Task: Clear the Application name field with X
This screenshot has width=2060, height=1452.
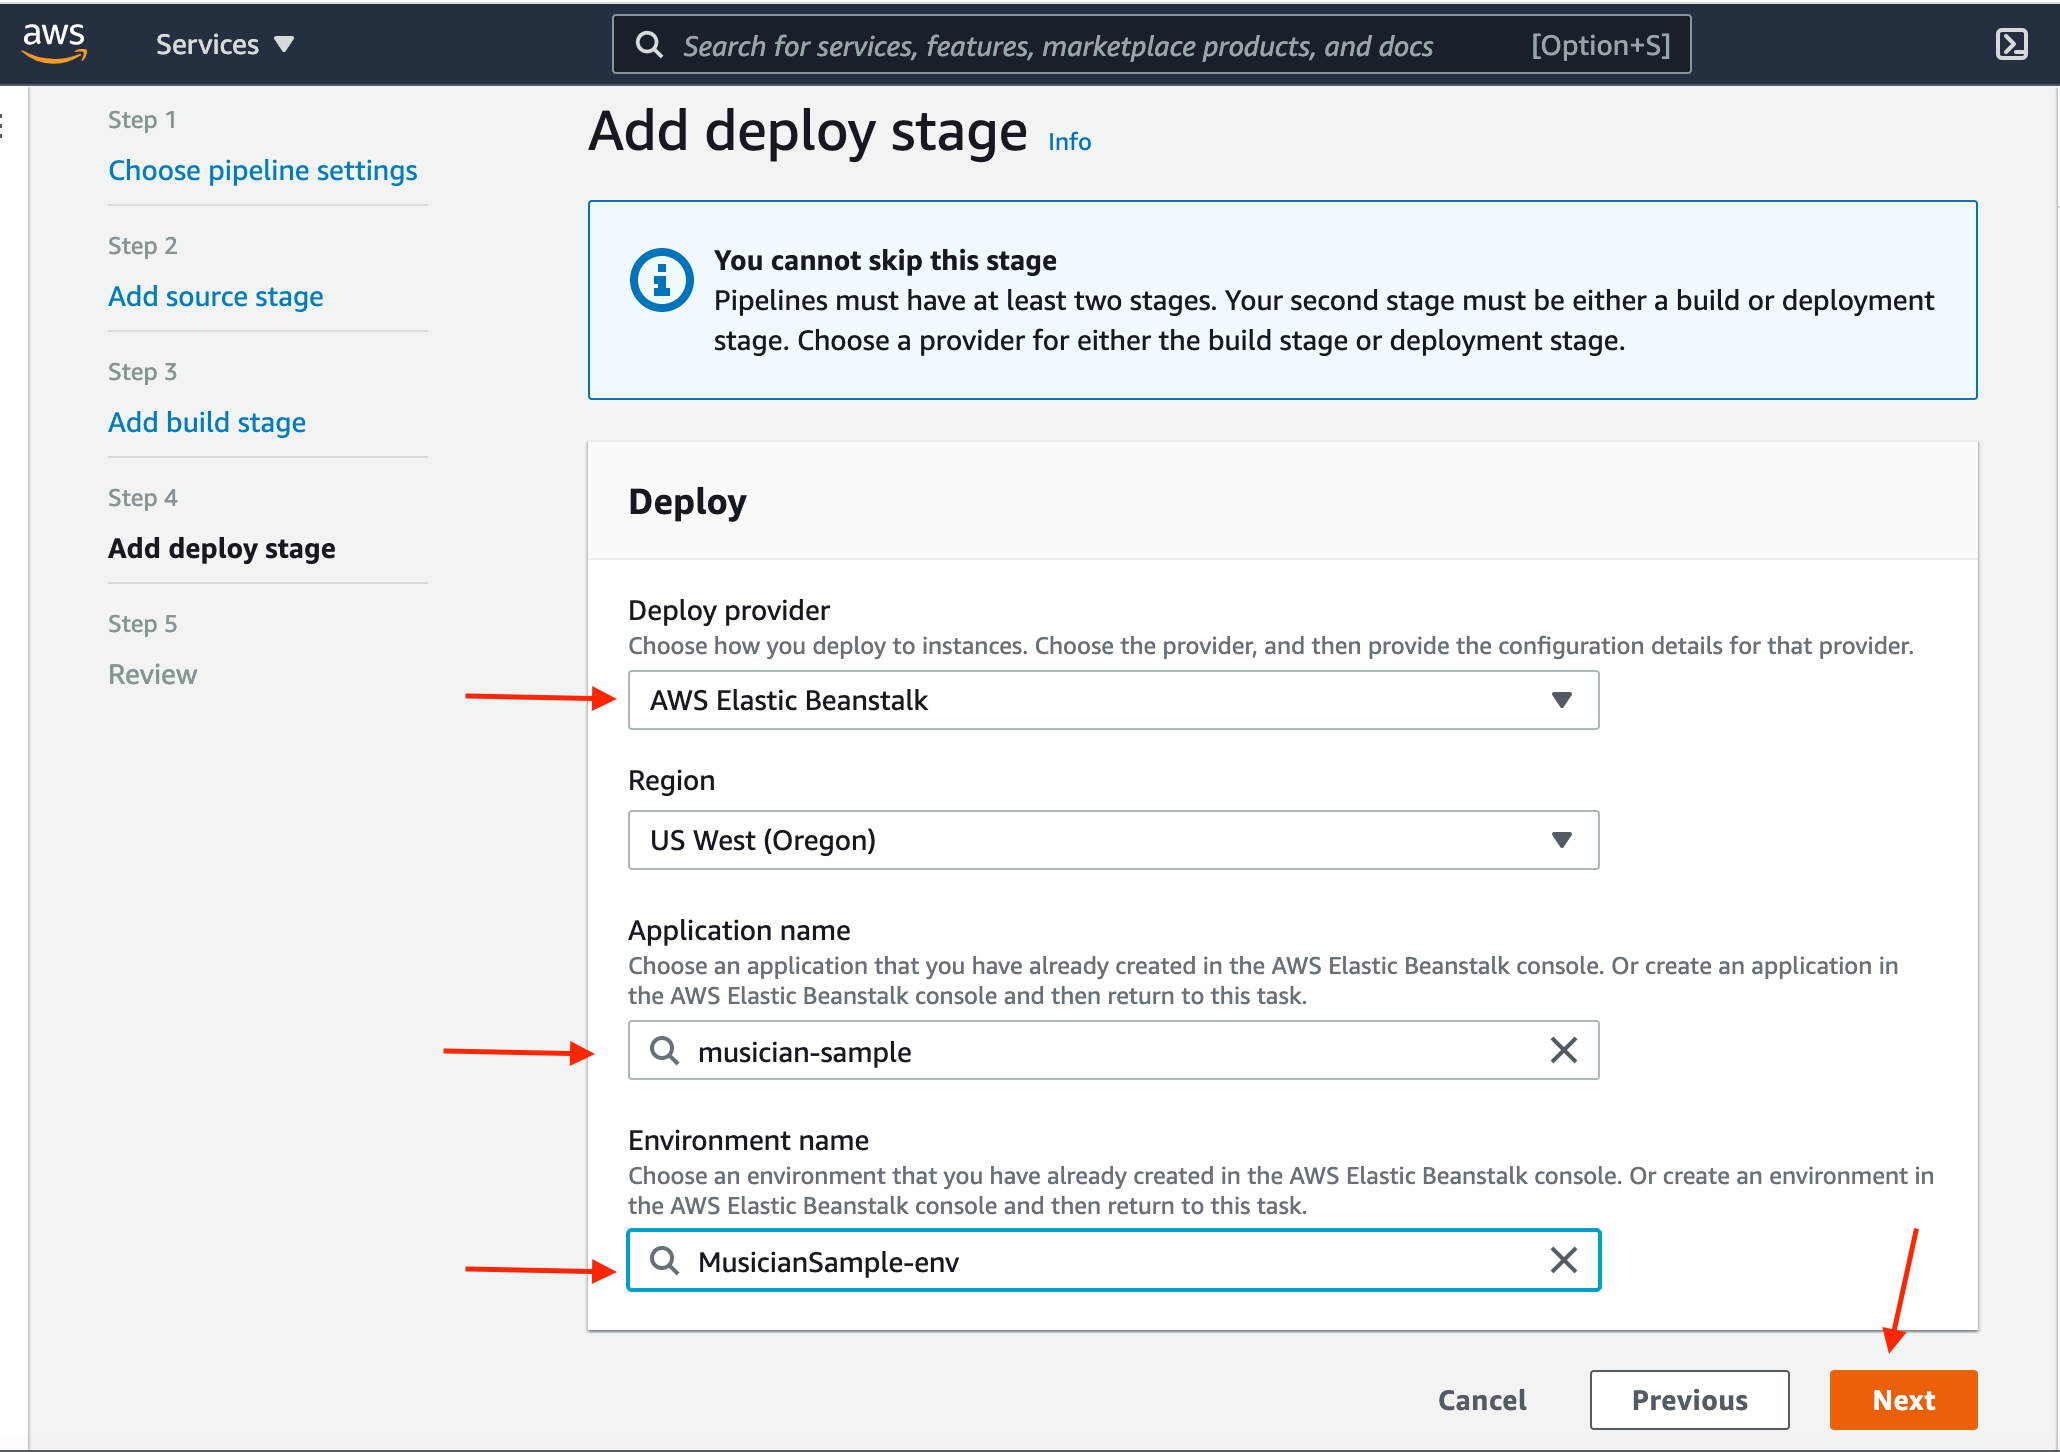Action: [1564, 1050]
